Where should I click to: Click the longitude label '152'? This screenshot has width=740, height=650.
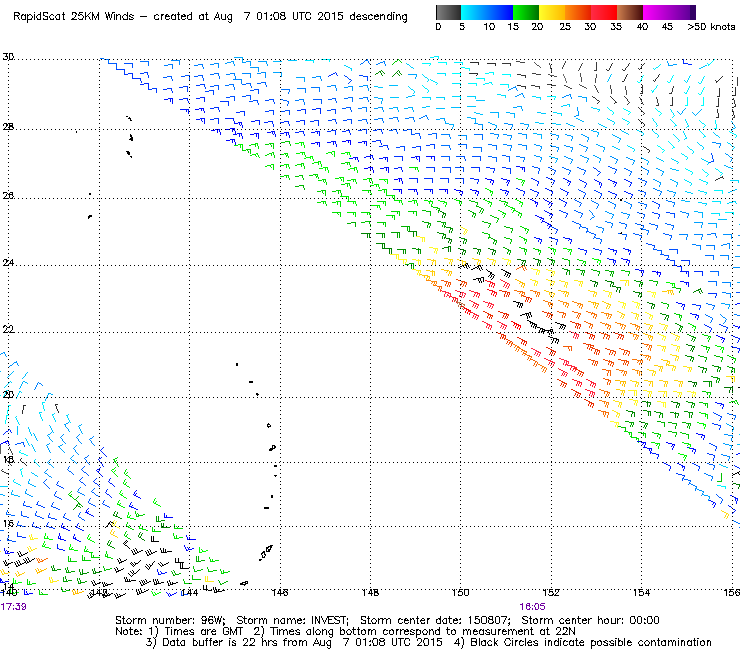point(551,592)
